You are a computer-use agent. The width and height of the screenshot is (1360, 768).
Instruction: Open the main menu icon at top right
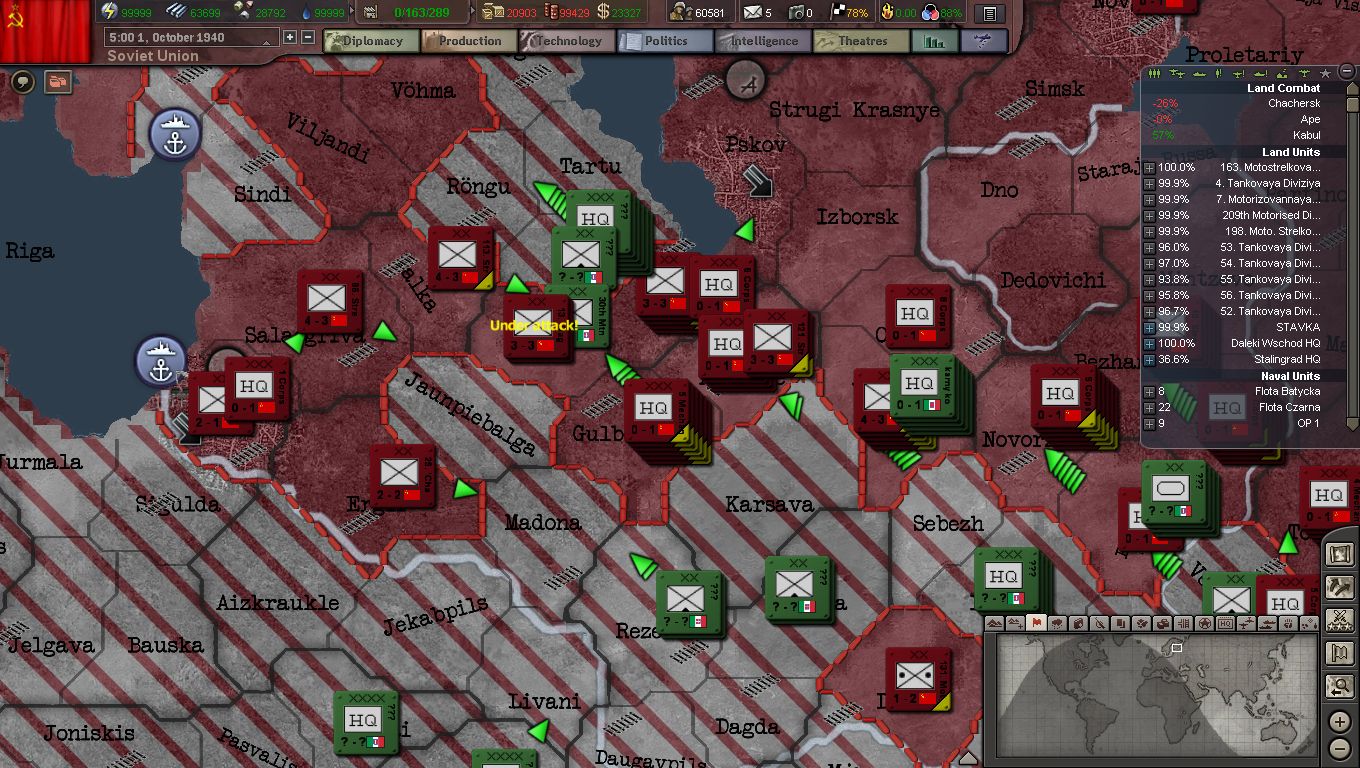989,14
